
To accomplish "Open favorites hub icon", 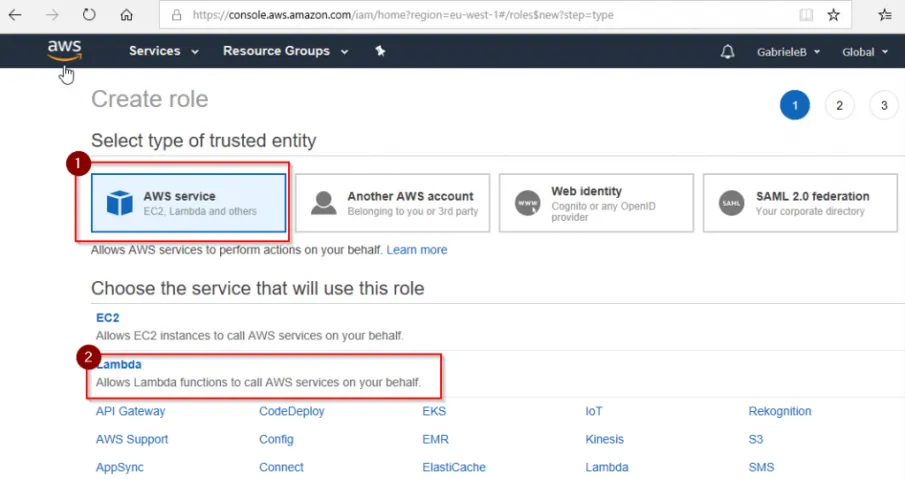I will tap(885, 15).
